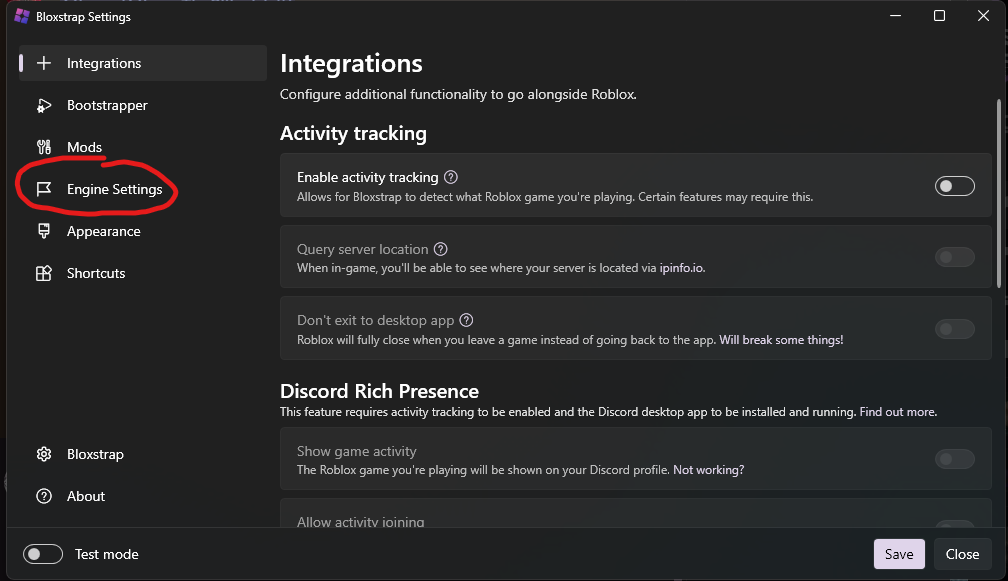The image size is (1008, 581).
Task: Click the Engine Settings flag icon
Action: click(x=43, y=189)
